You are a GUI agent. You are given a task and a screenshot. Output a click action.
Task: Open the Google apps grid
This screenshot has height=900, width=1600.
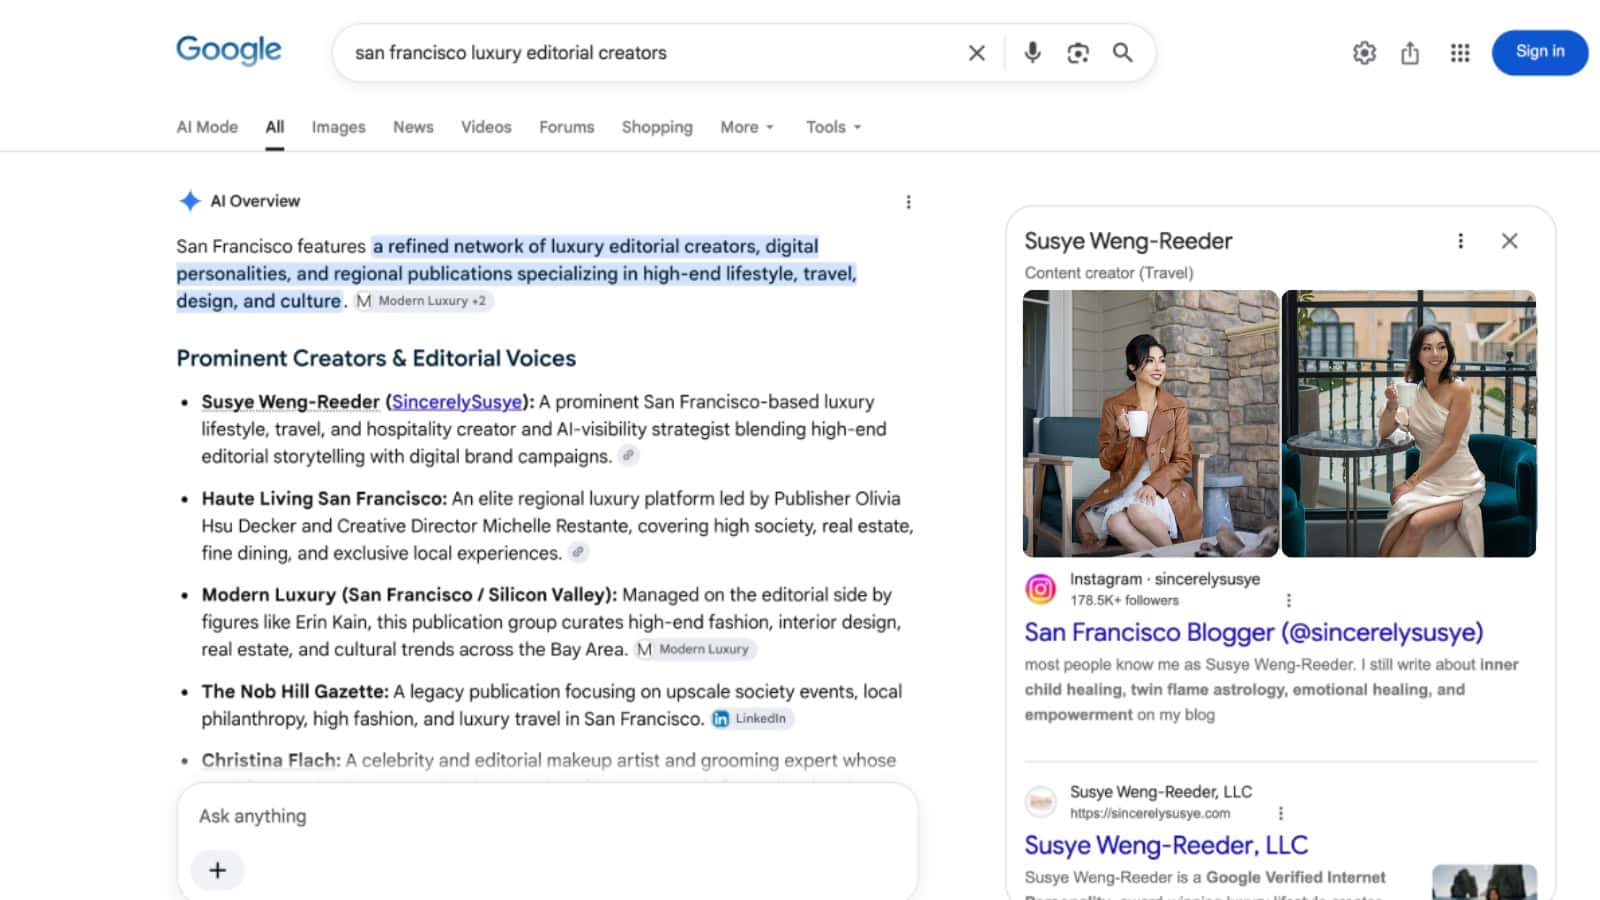click(1460, 53)
